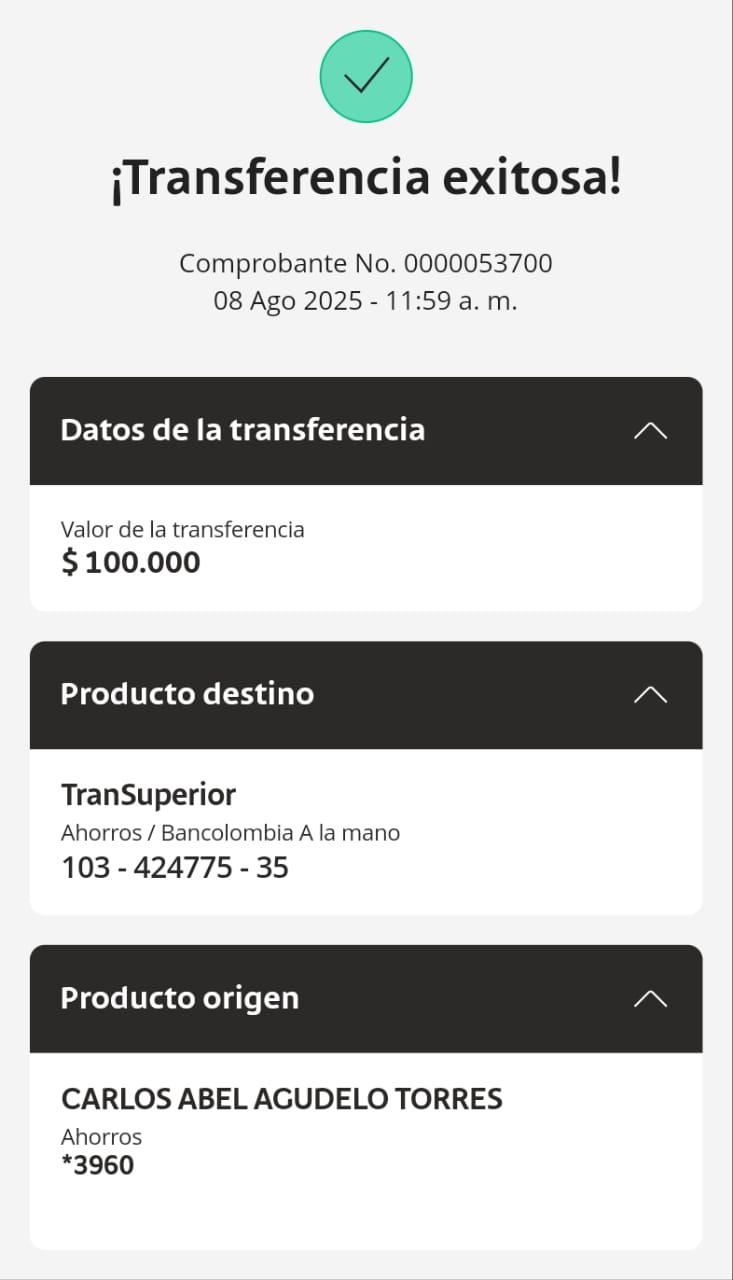733x1280 pixels.
Task: Tap the name CARLOS ABEL AGUDELO TORRES
Action: click(x=281, y=1099)
